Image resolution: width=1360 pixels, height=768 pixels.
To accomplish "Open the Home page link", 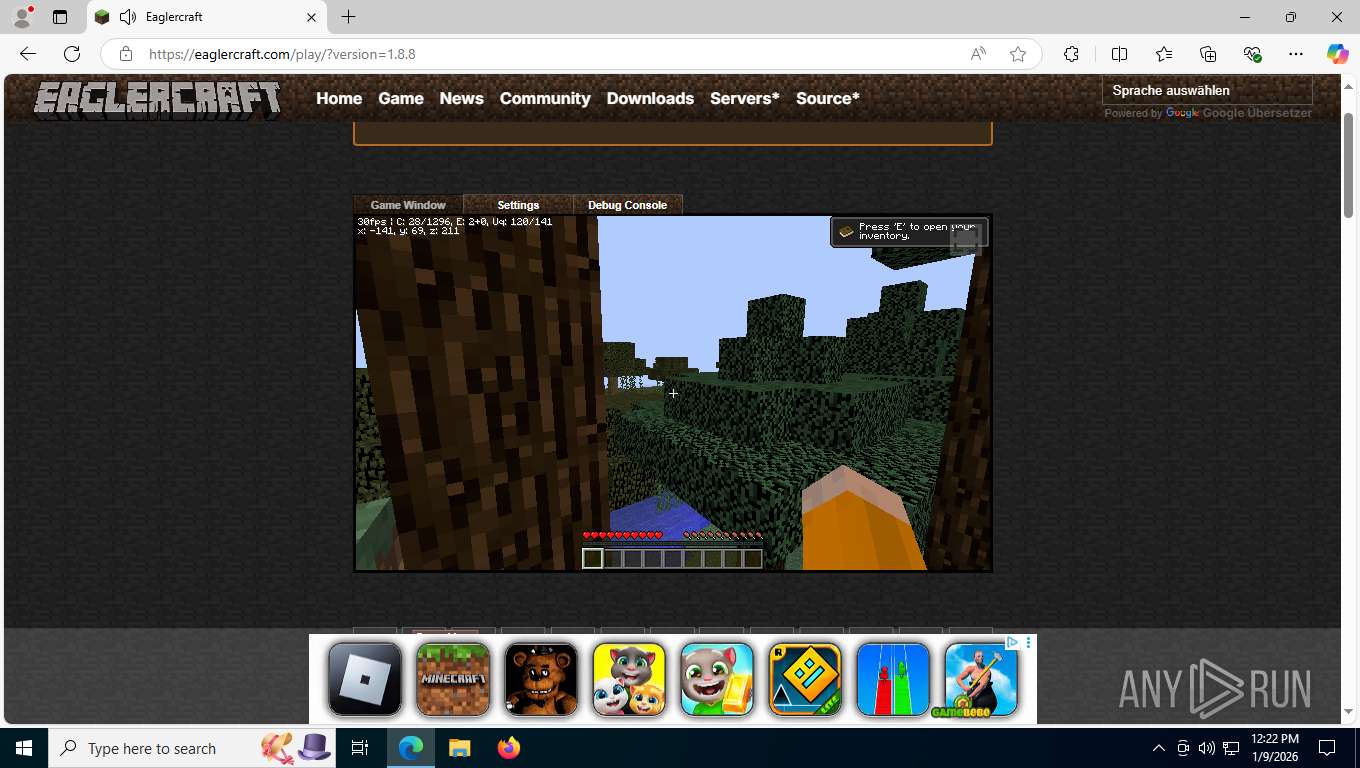I will click(x=339, y=98).
